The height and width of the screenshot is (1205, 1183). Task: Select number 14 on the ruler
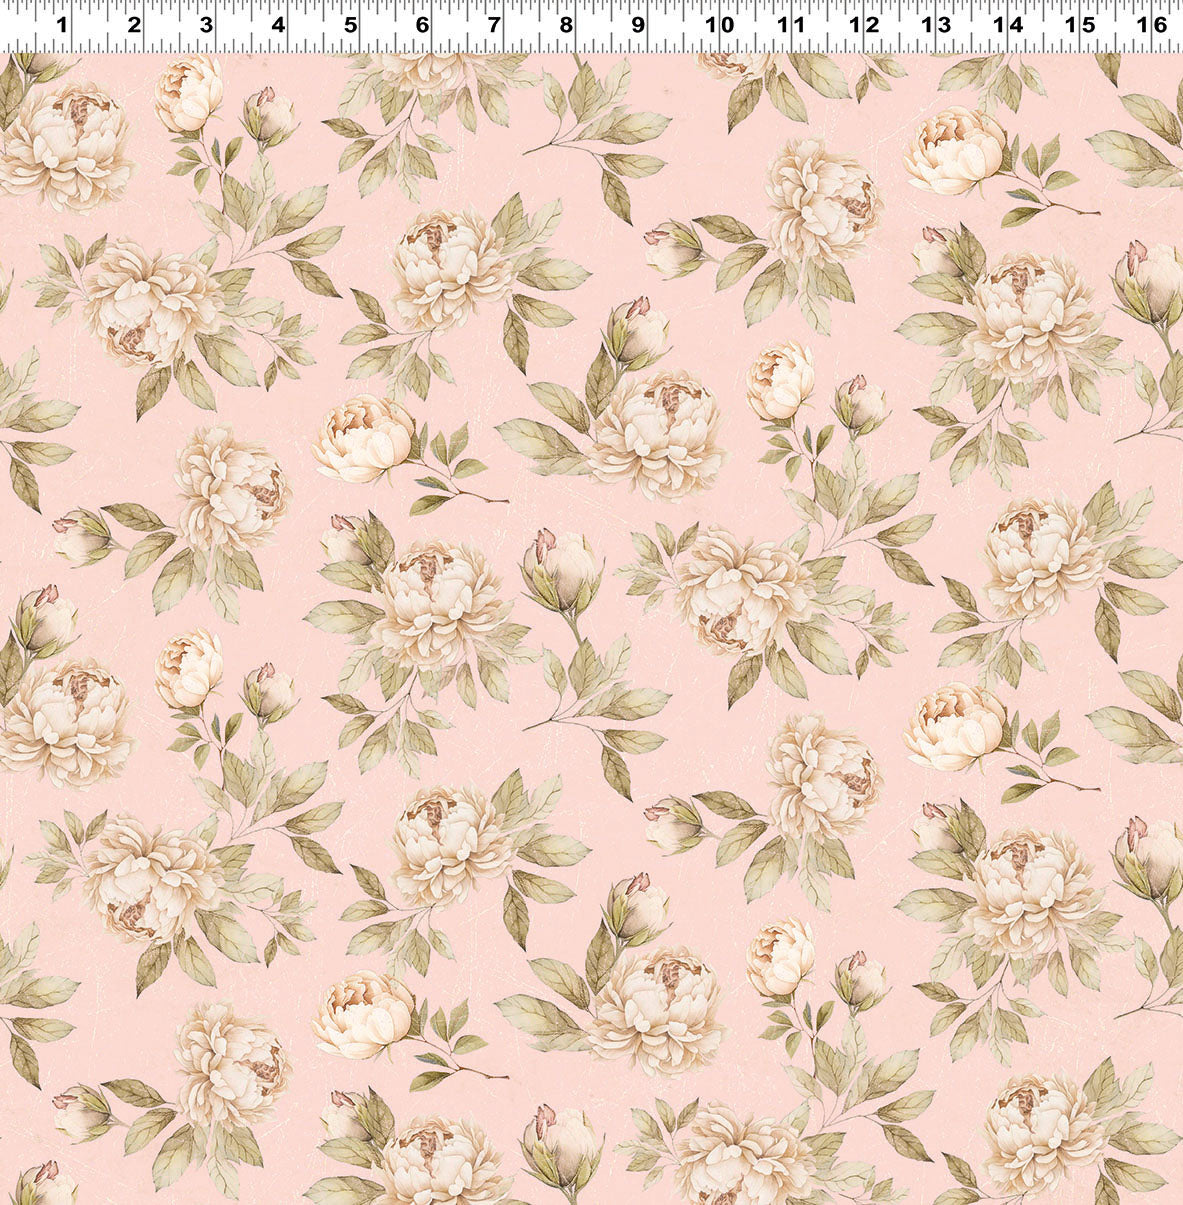point(1008,25)
